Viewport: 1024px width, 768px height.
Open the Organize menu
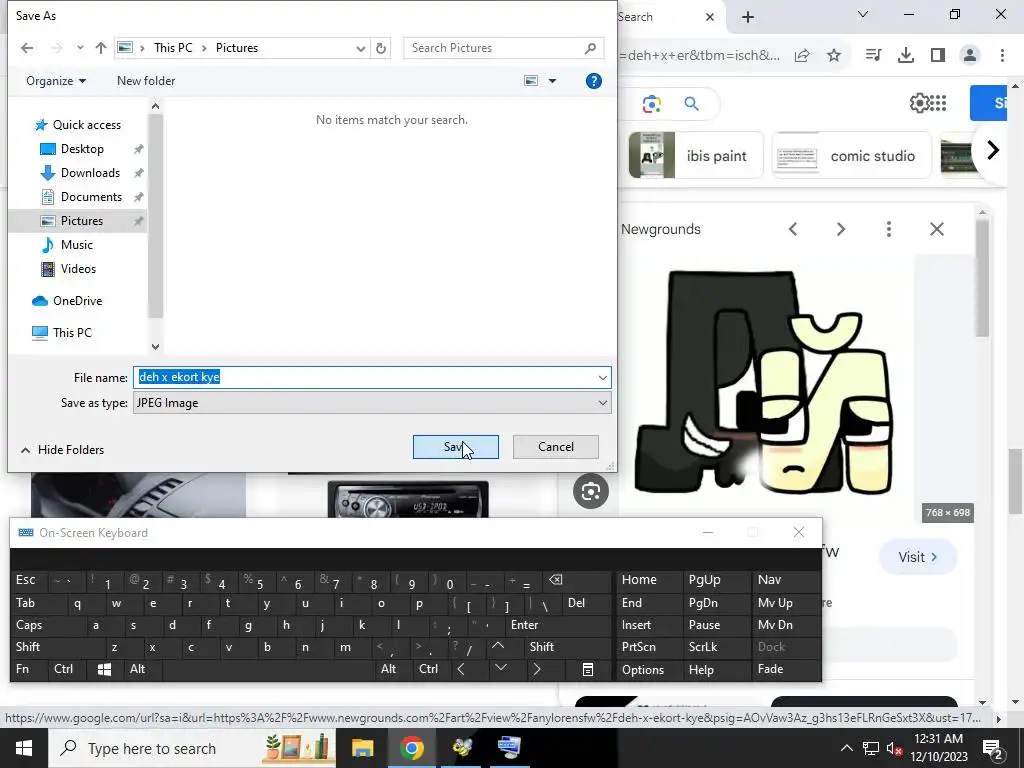click(56, 81)
